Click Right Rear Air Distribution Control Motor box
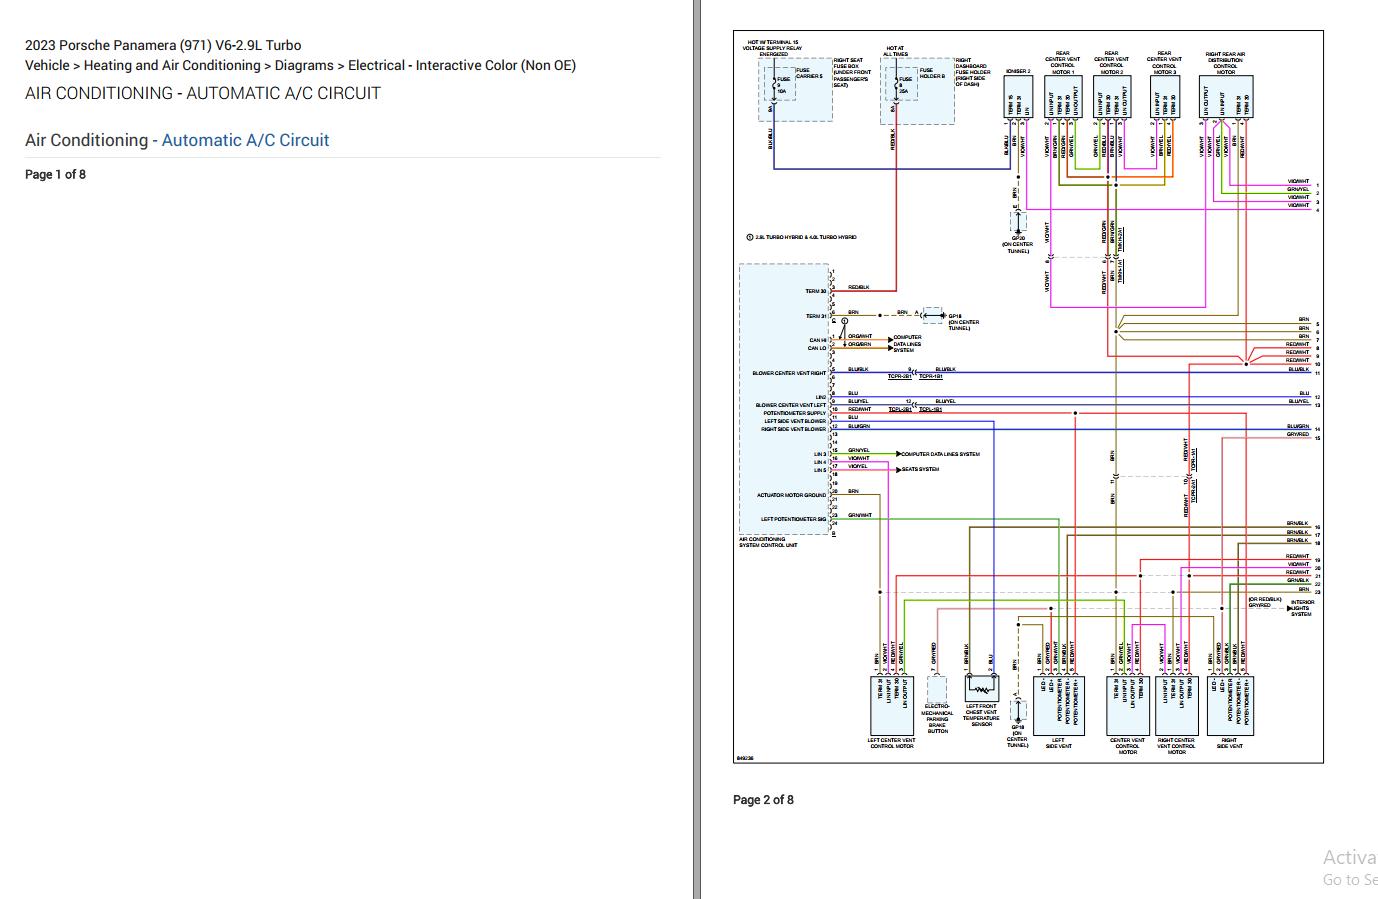 pyautogui.click(x=1225, y=99)
